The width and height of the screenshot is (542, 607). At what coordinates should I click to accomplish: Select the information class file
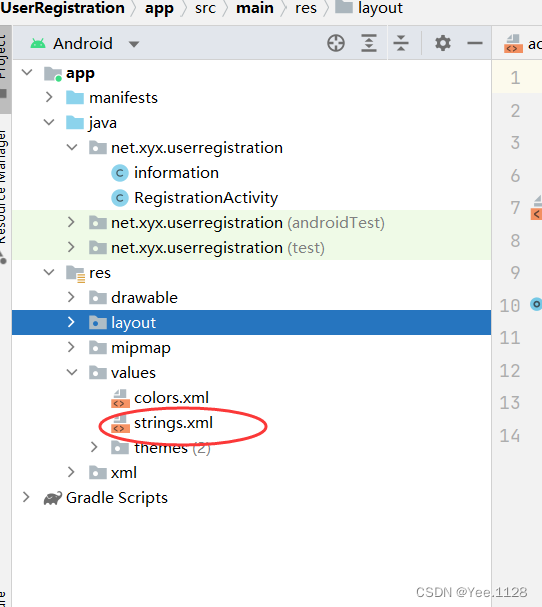point(176,173)
